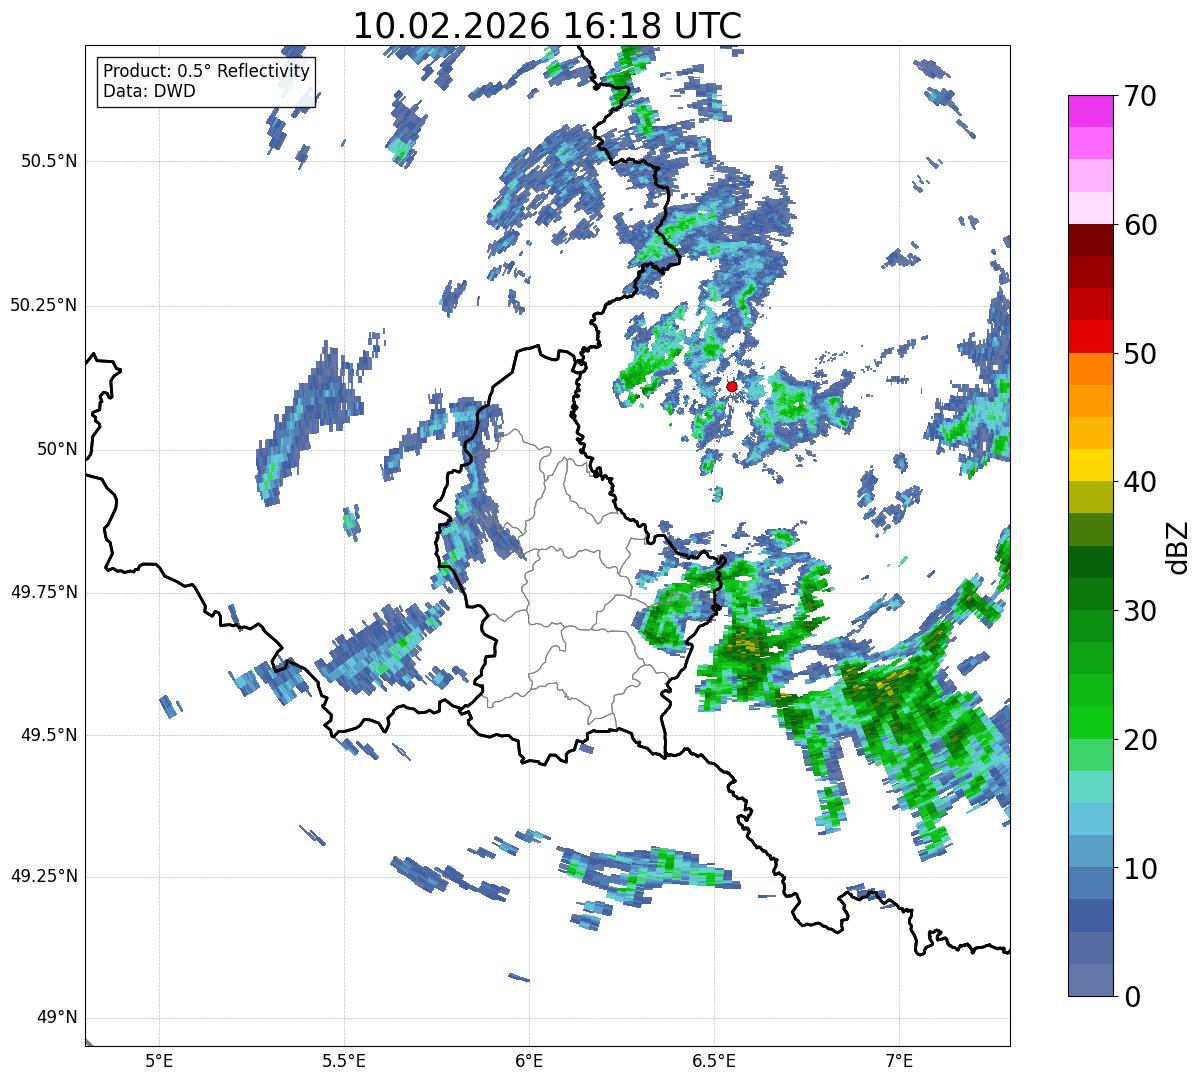This screenshot has height=1081, width=1202.
Task: Click the "Data: DWD" label
Action: tap(149, 91)
